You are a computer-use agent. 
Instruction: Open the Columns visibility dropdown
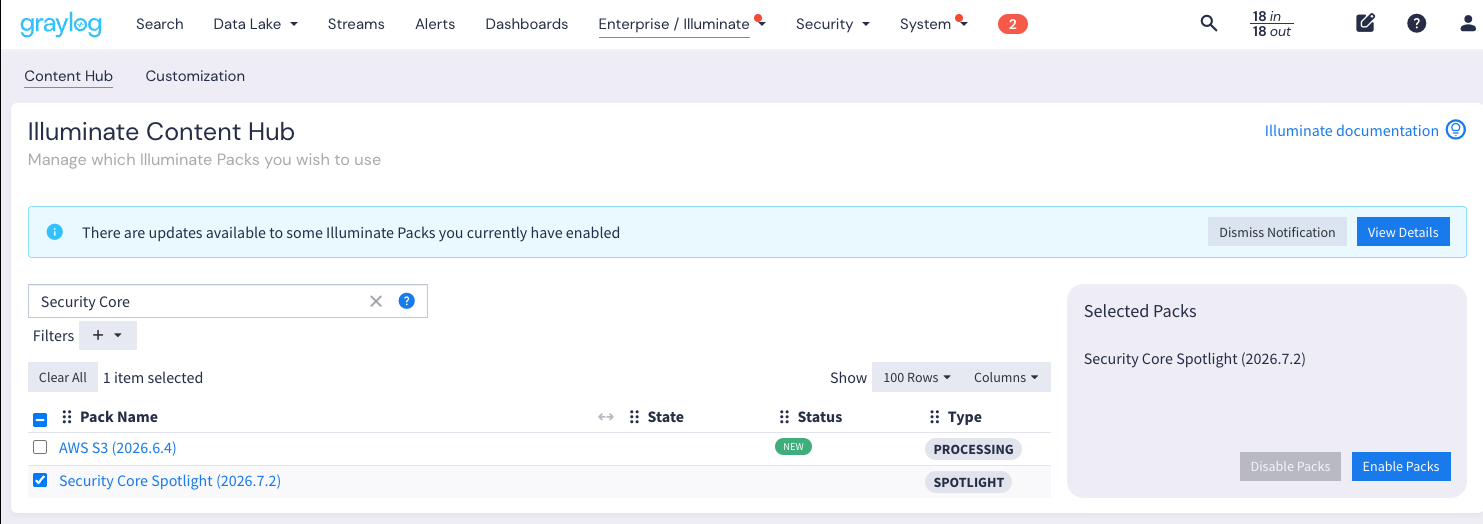pos(1006,377)
